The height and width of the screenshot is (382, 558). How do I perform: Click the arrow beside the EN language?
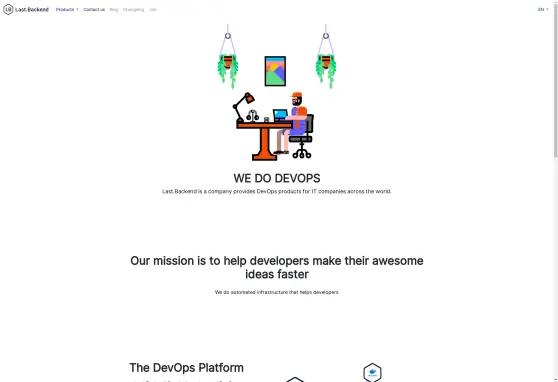[547, 10]
